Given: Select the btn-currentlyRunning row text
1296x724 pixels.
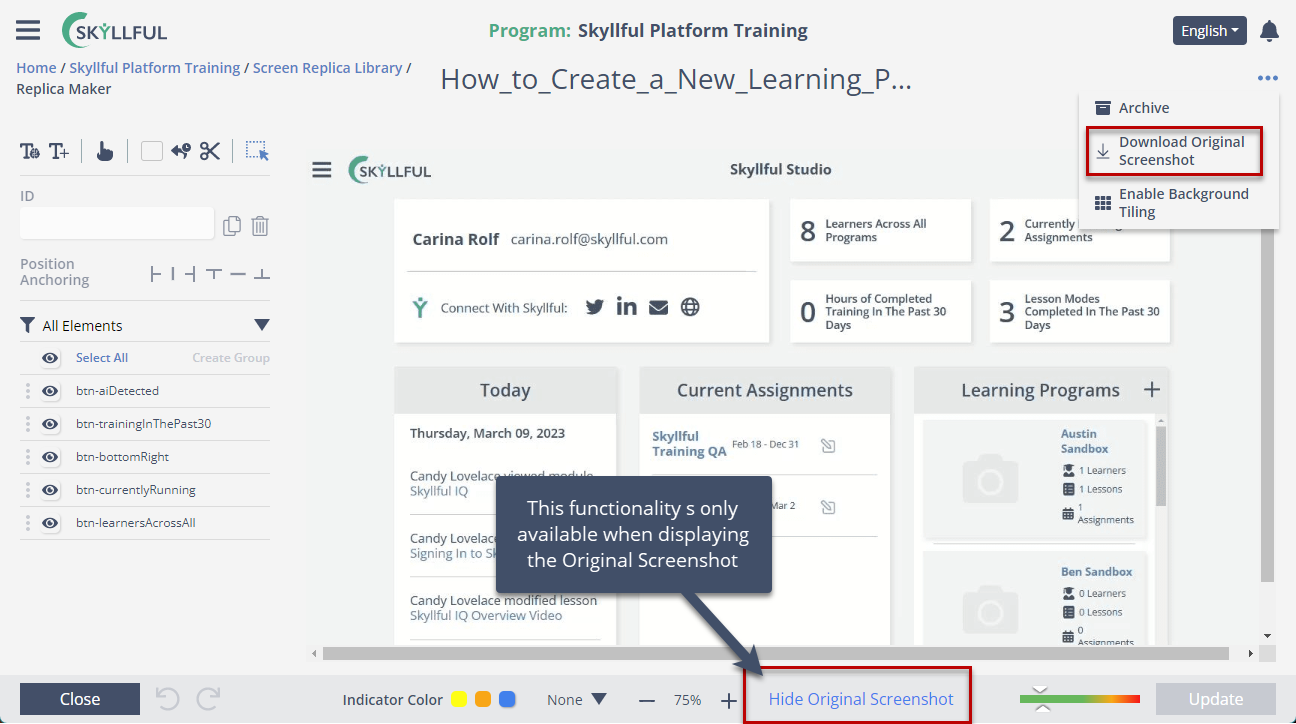Looking at the screenshot, I should tap(136, 490).
